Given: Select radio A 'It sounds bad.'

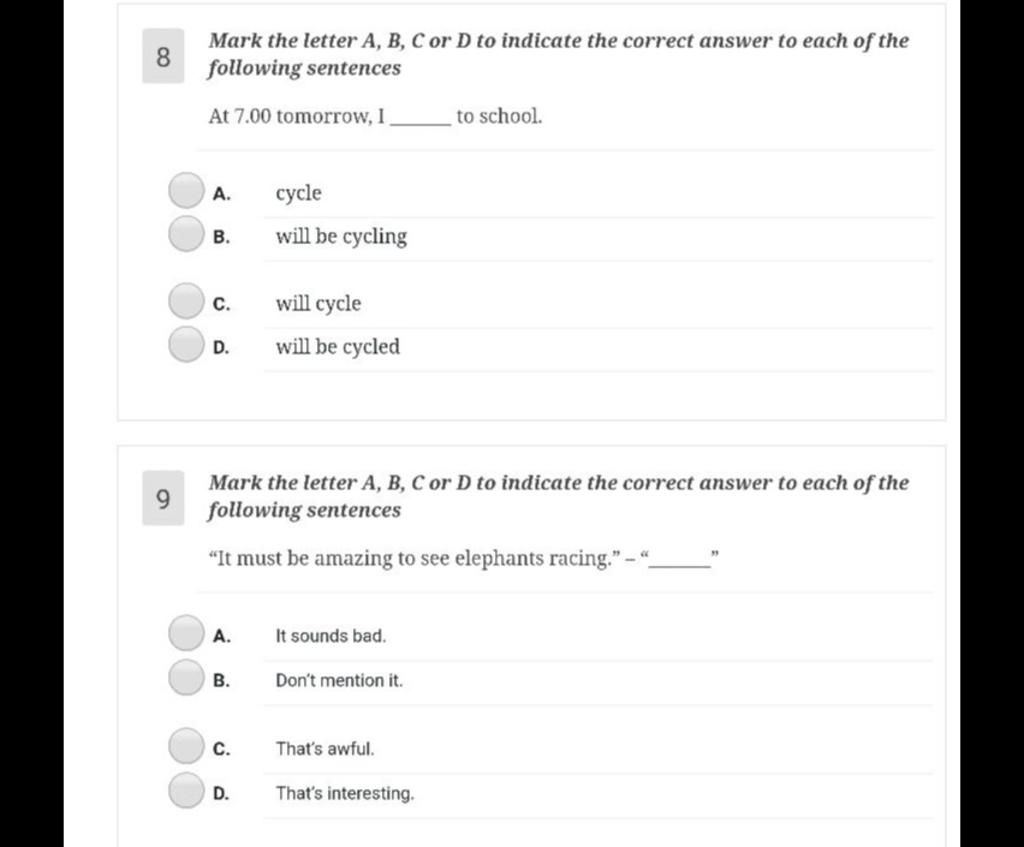Looking at the screenshot, I should tap(186, 633).
